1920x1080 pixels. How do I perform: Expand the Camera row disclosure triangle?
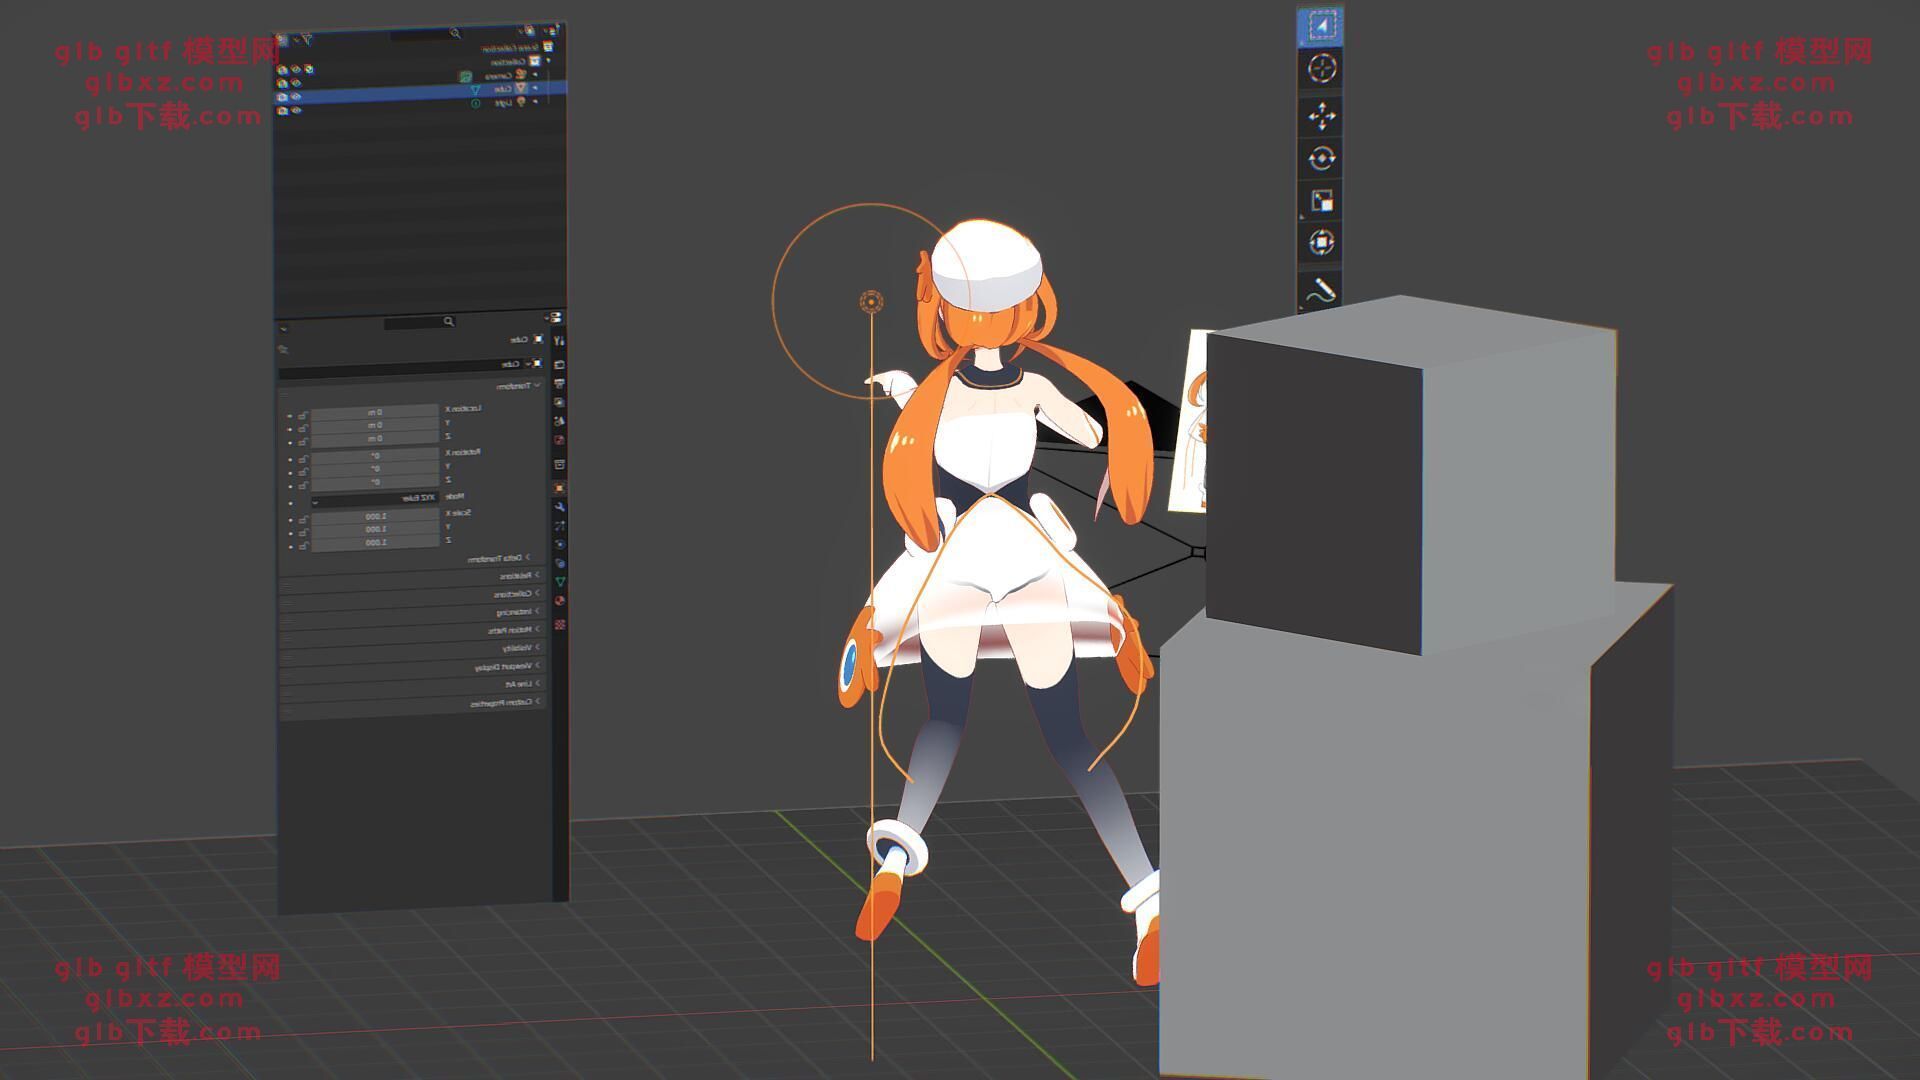click(x=535, y=74)
